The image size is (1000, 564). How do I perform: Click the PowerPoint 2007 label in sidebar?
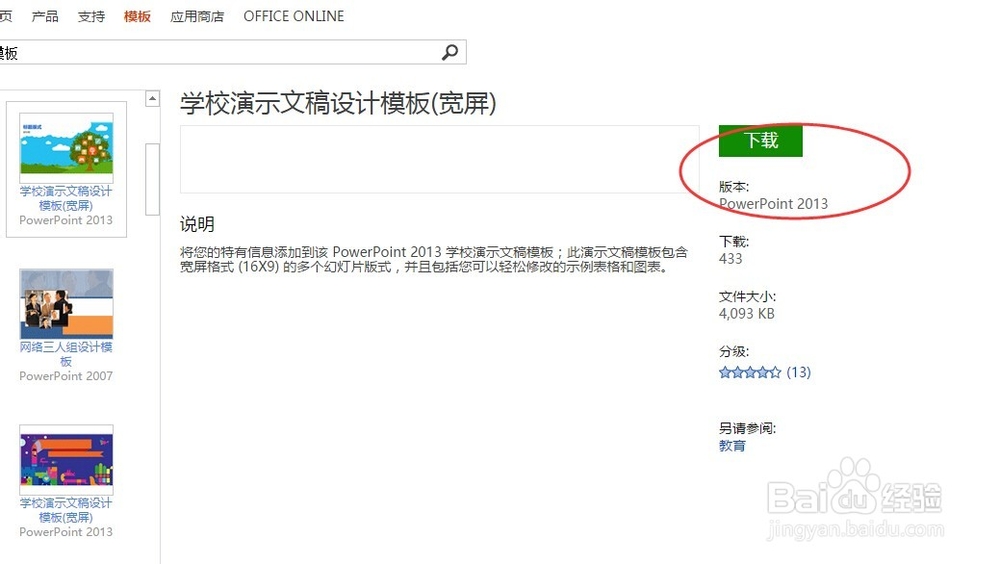coord(66,376)
